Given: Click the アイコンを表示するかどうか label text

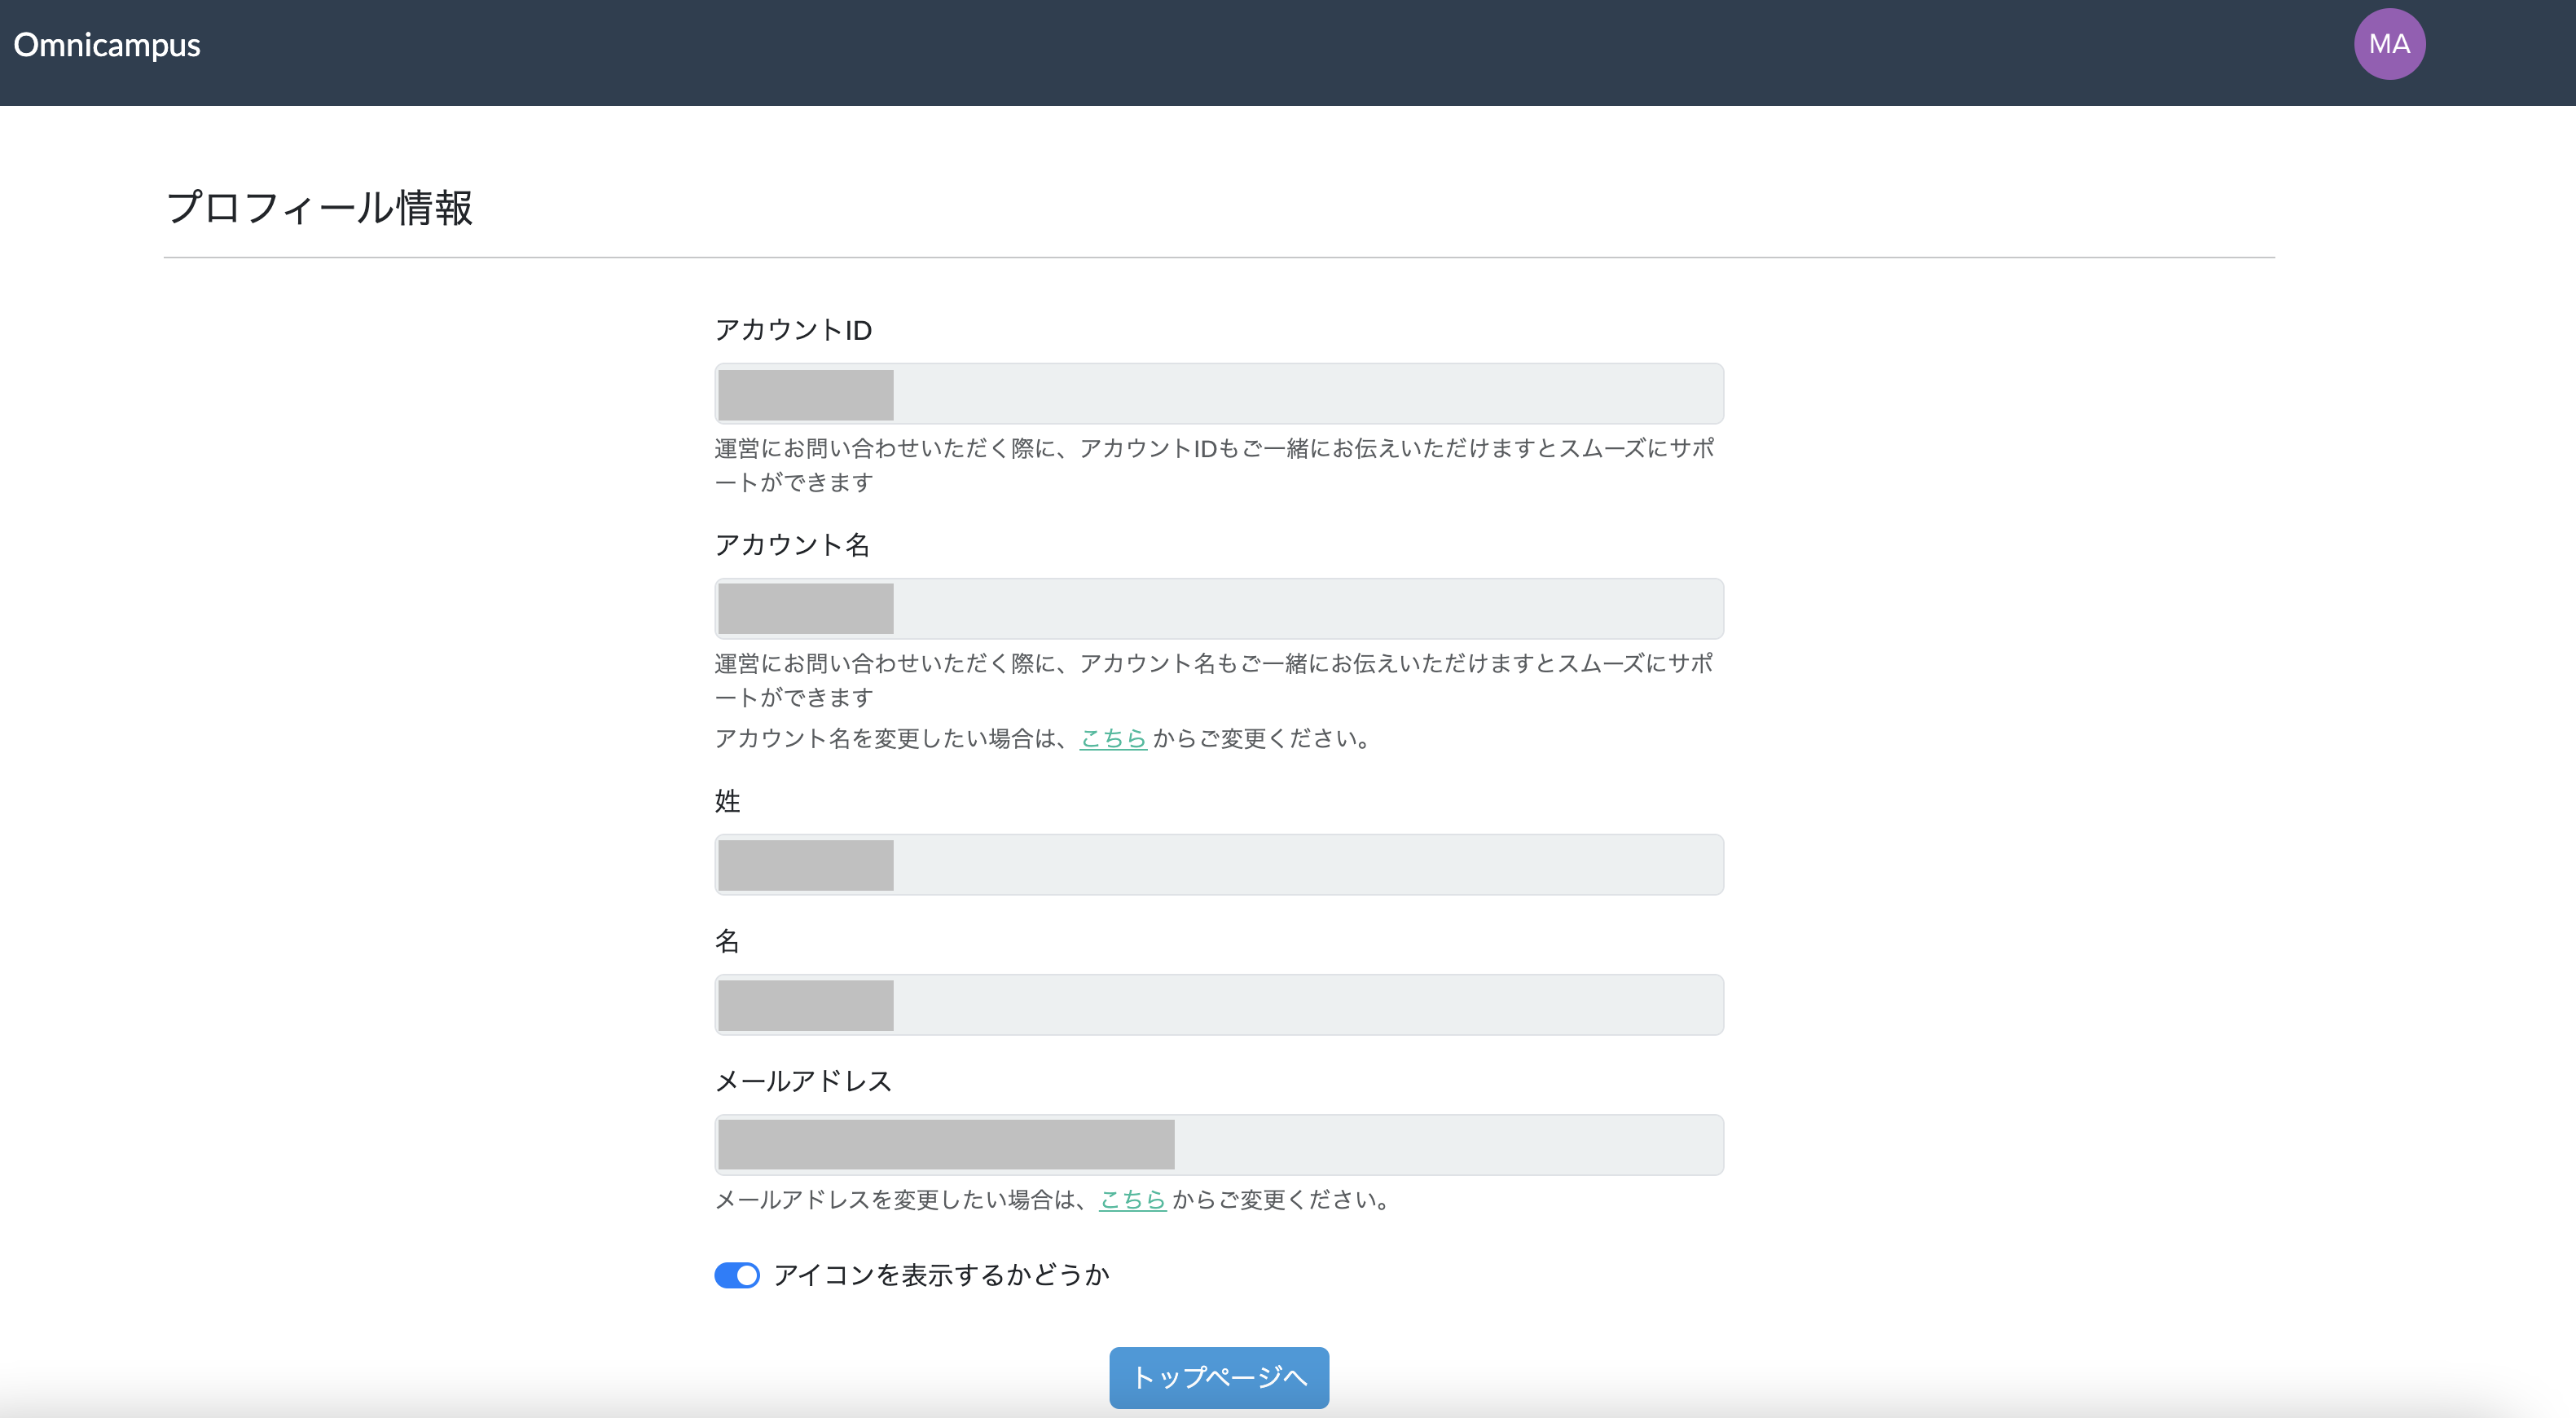Looking at the screenshot, I should pos(941,1275).
